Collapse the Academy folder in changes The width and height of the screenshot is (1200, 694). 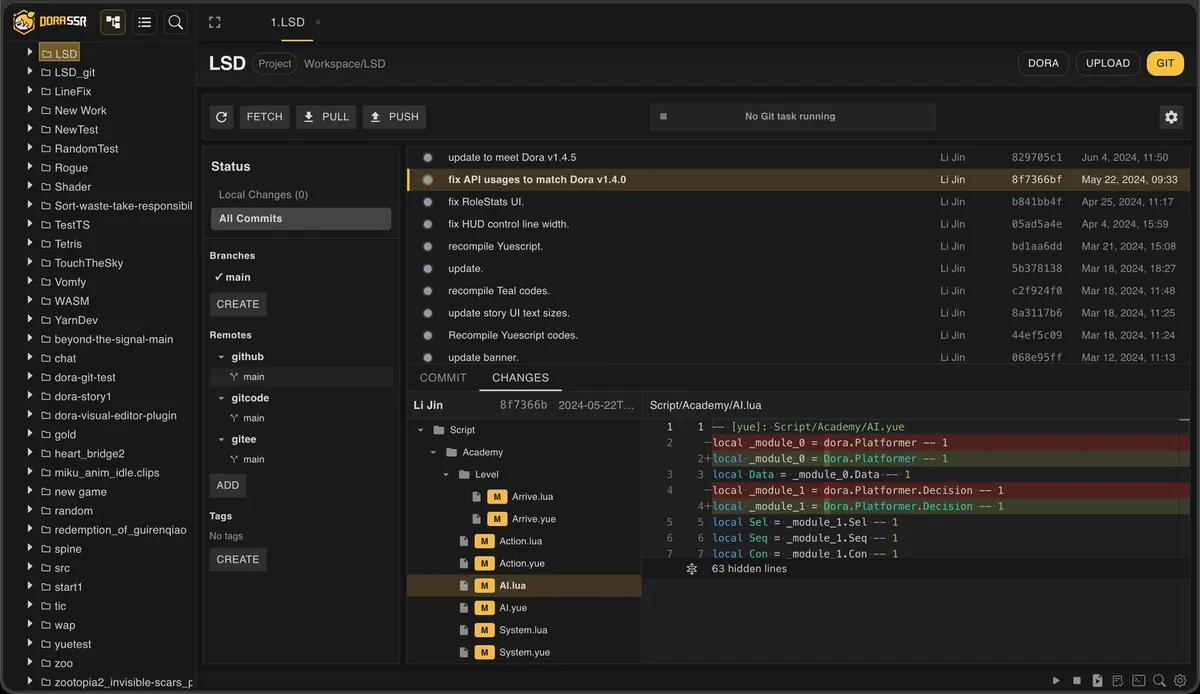433,453
